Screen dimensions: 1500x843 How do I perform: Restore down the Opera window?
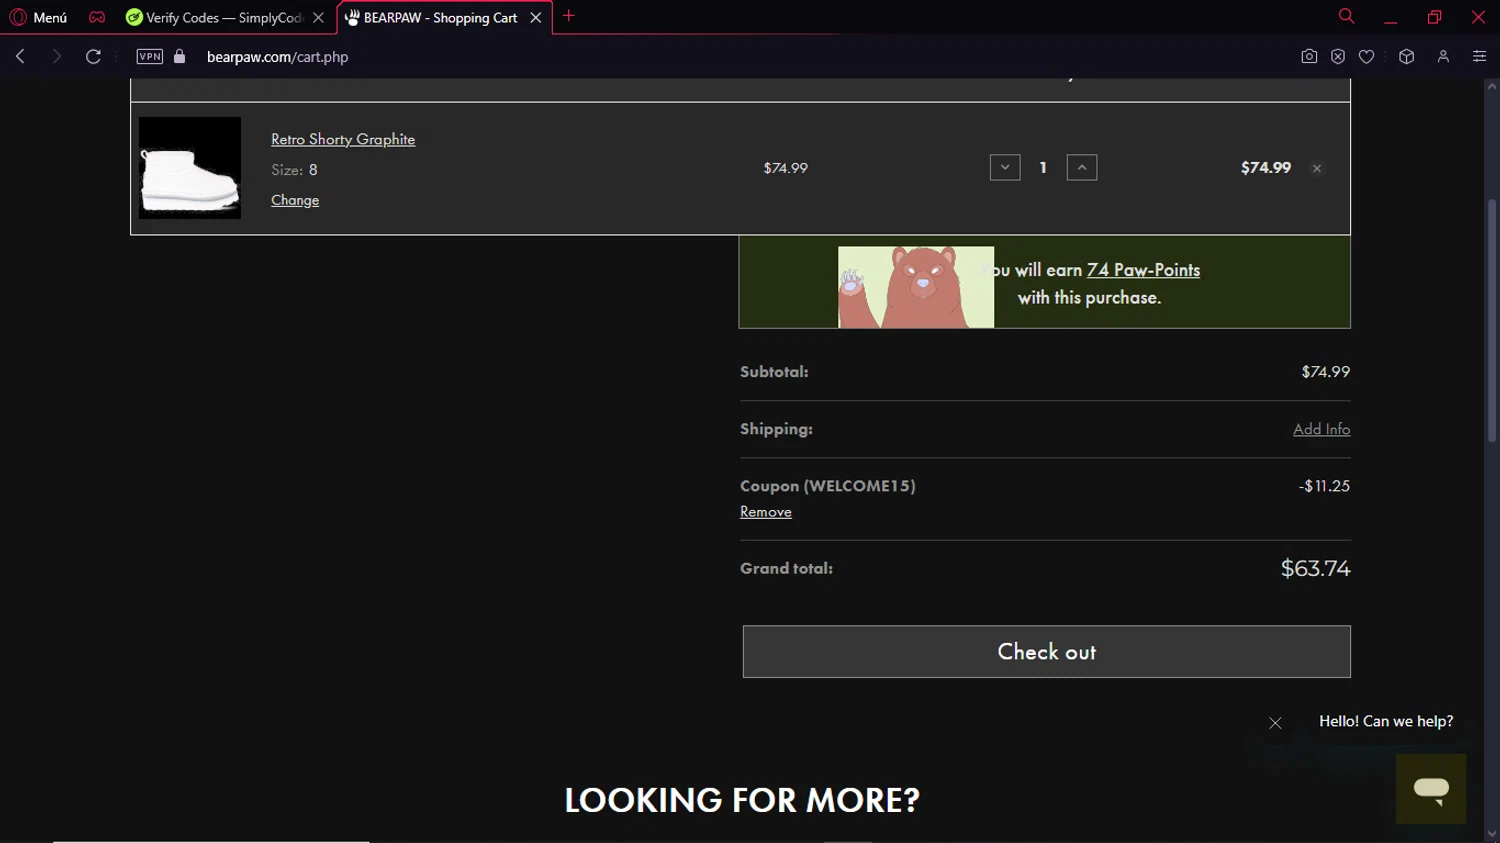pyautogui.click(x=1434, y=17)
